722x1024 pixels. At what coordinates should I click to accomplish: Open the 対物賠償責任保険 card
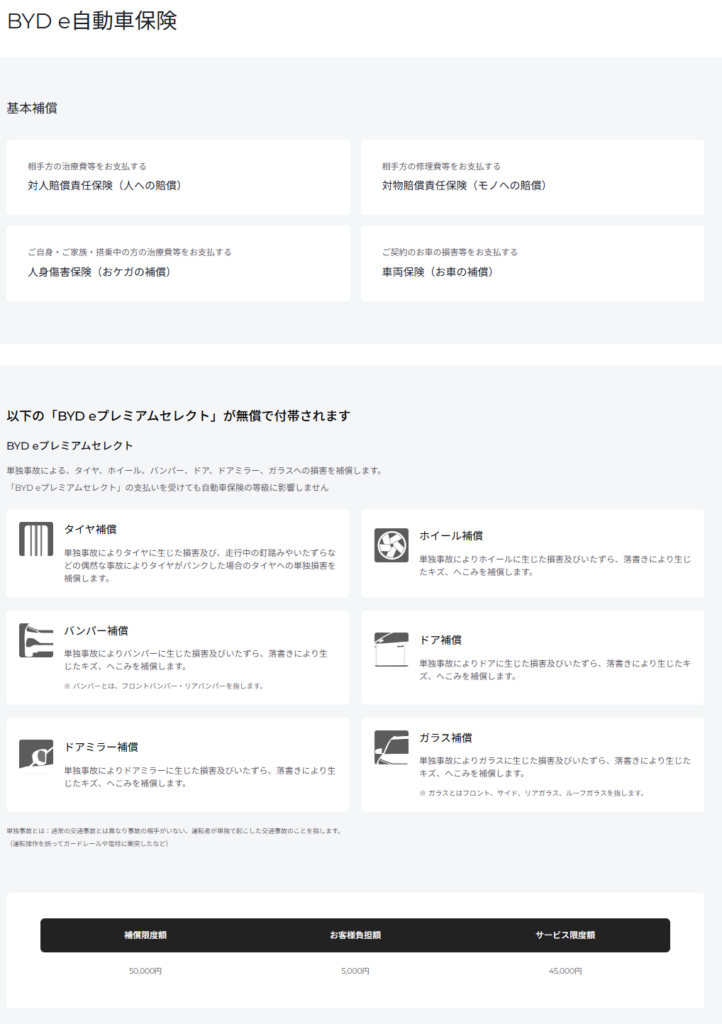click(x=533, y=177)
